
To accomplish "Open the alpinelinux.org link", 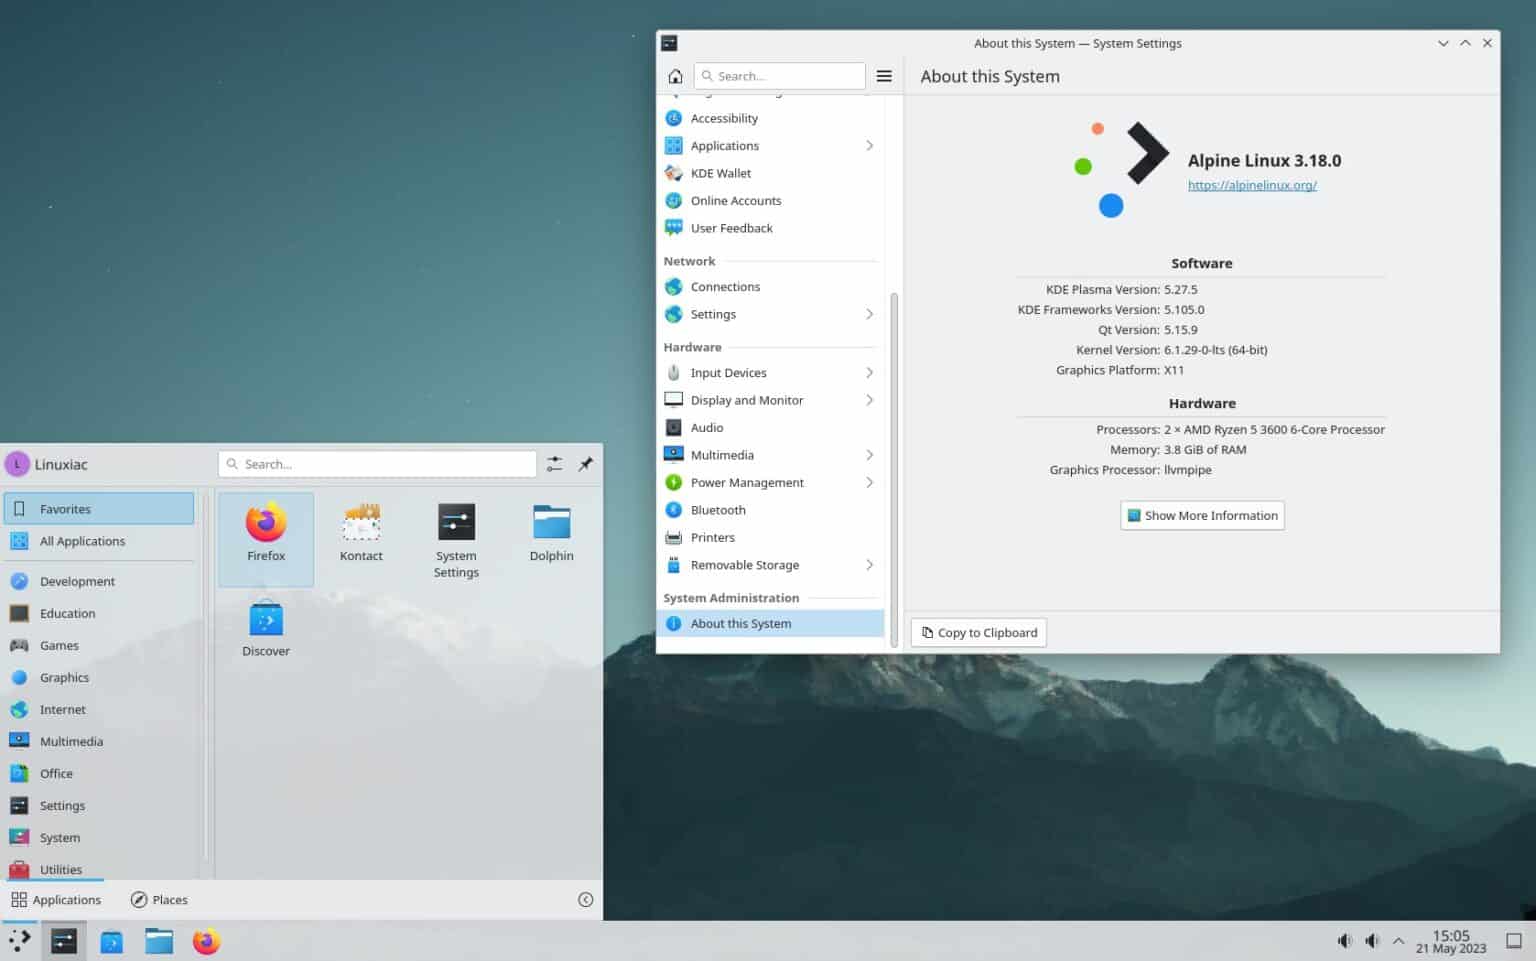I will 1251,185.
